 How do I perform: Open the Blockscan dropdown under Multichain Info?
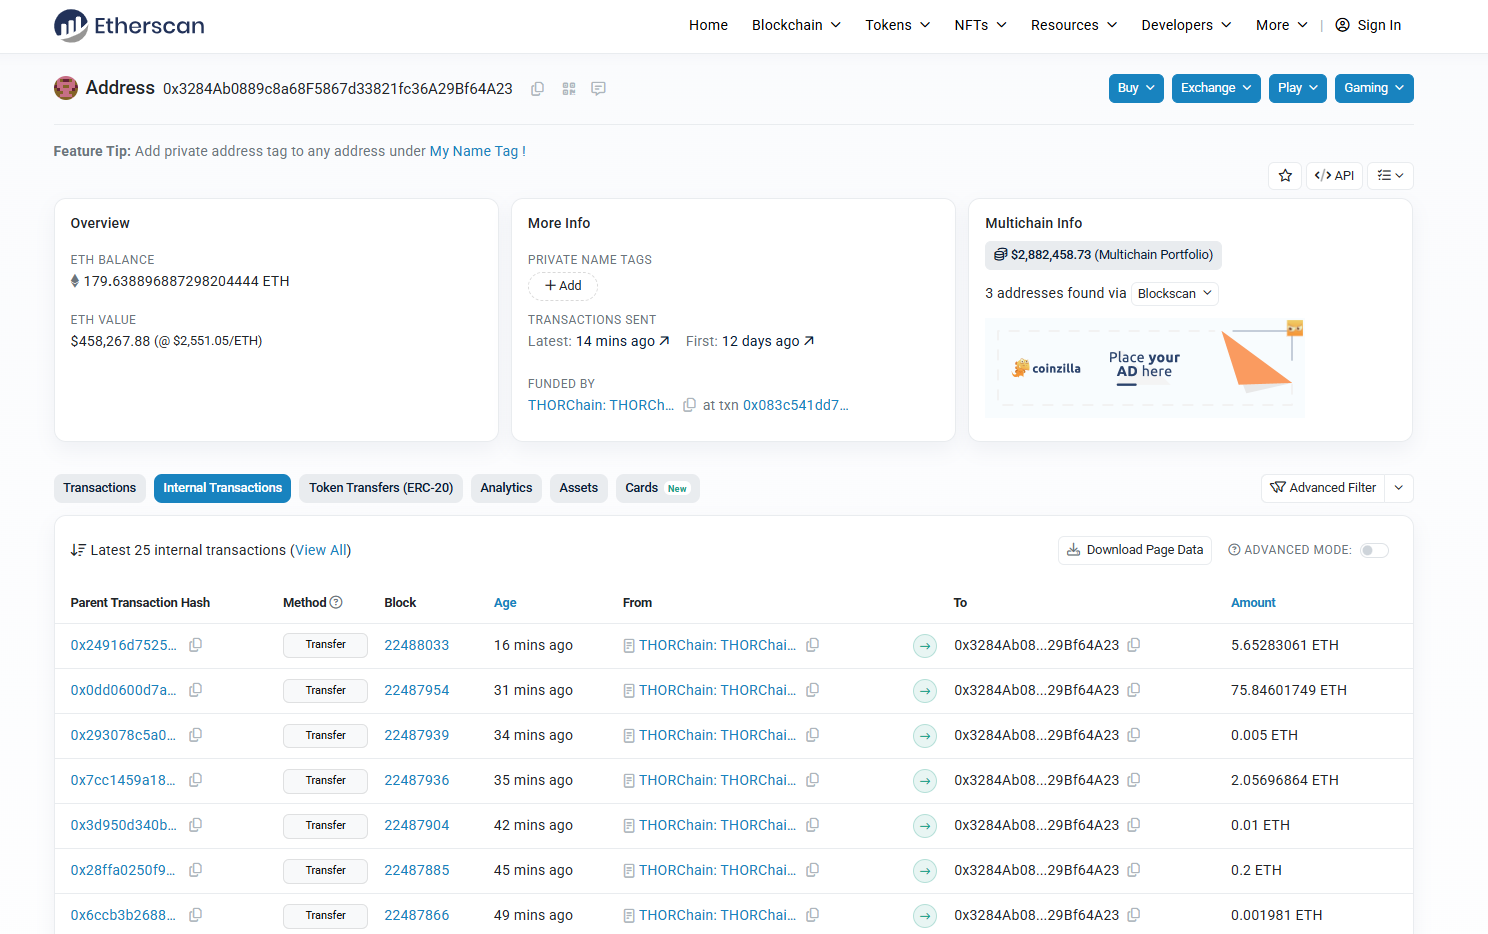pos(1175,293)
